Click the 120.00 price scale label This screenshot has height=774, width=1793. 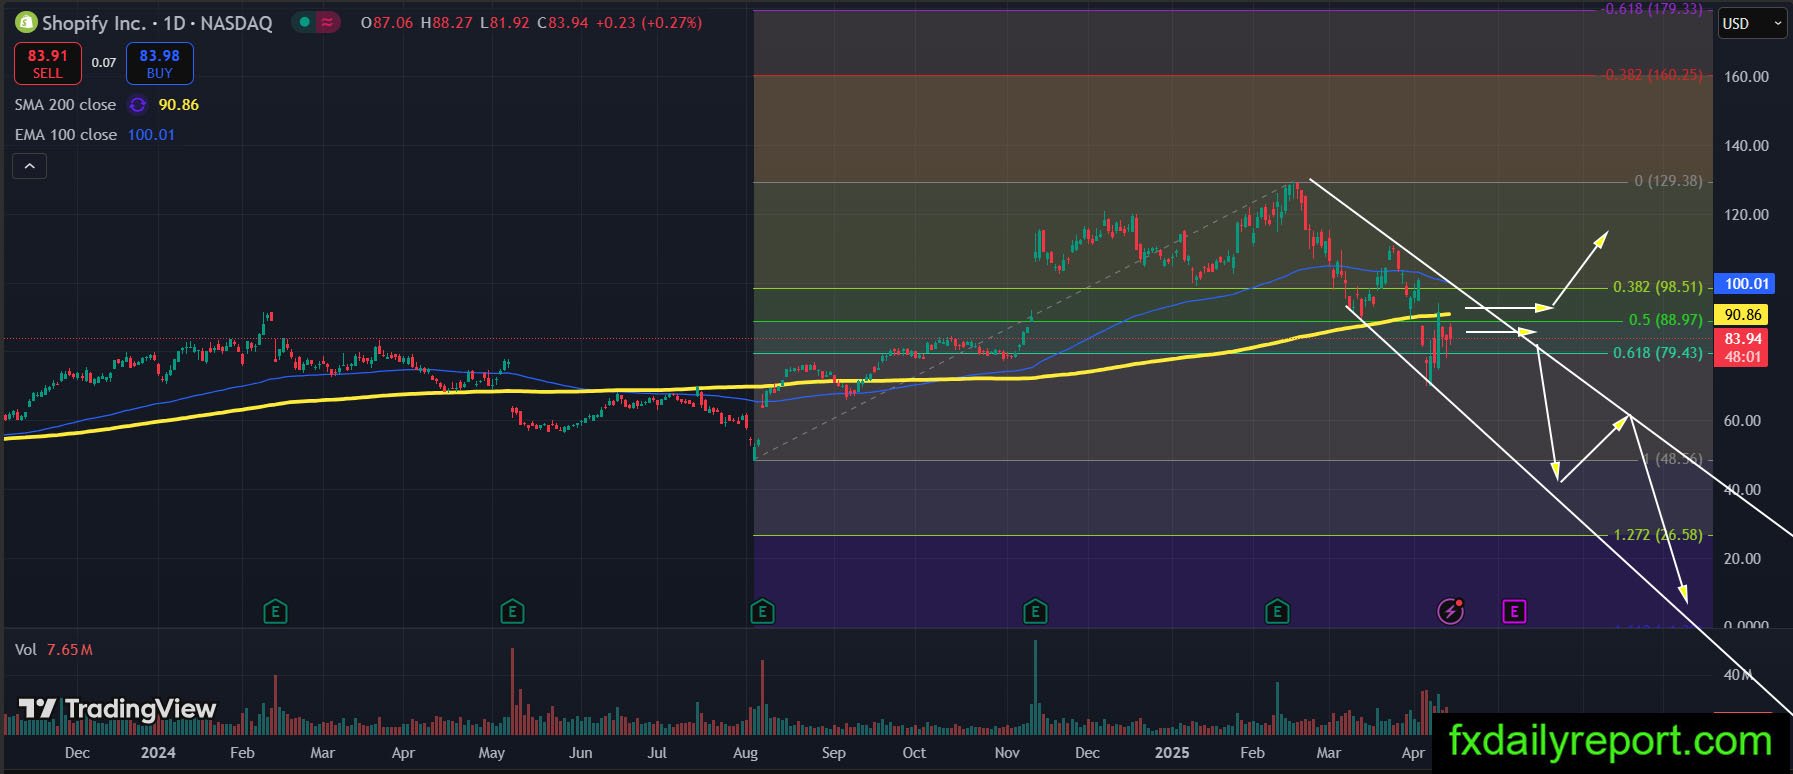tap(1746, 215)
